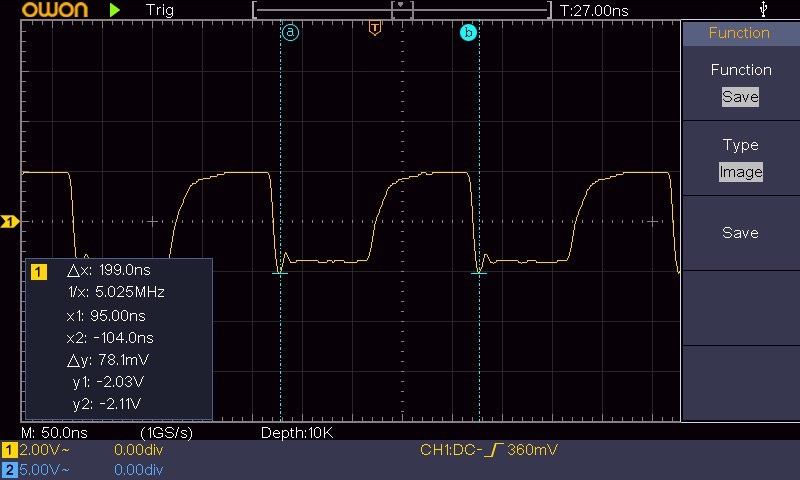Click the (1GS/s) sample rate readout
Viewport: 800px width, 480px height.
tap(167, 433)
